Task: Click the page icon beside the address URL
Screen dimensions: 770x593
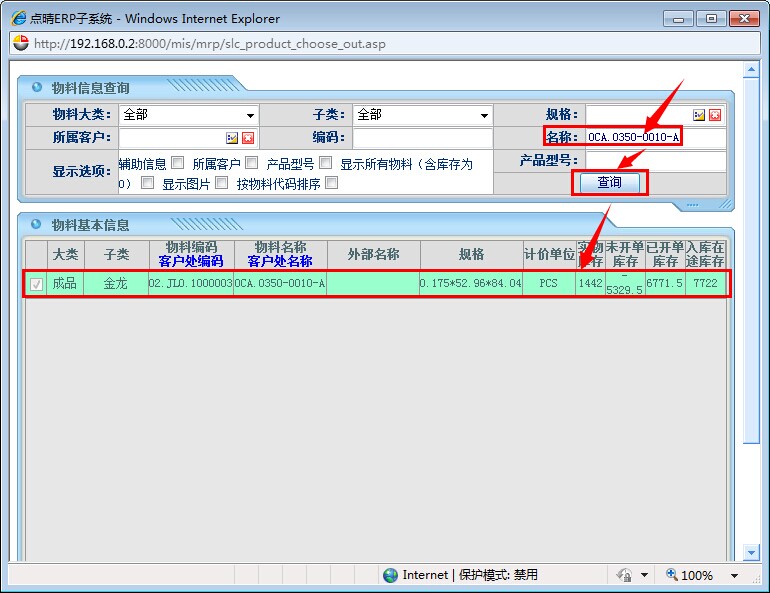Action: point(21,43)
